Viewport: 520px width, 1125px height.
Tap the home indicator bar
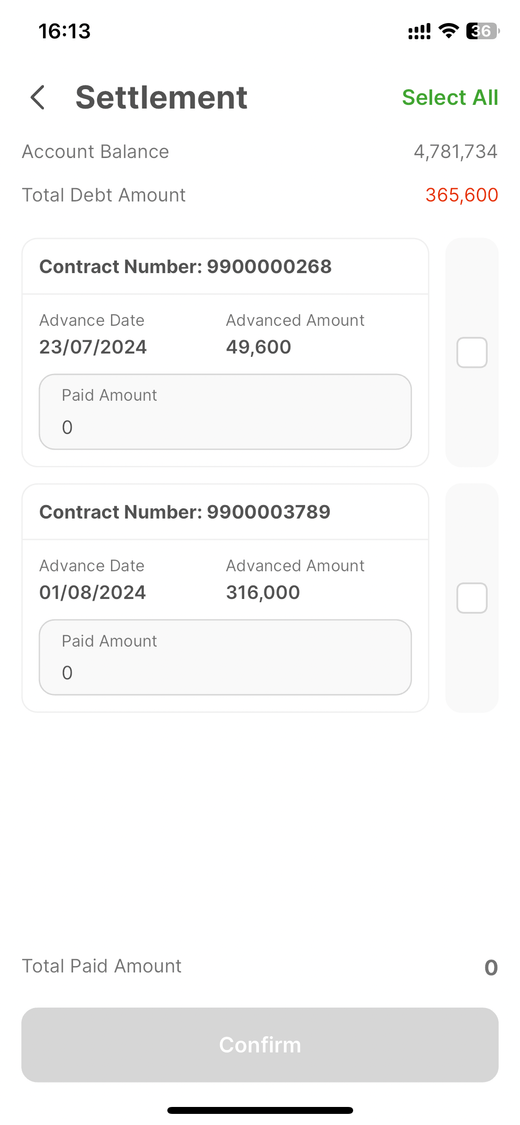[260, 1110]
